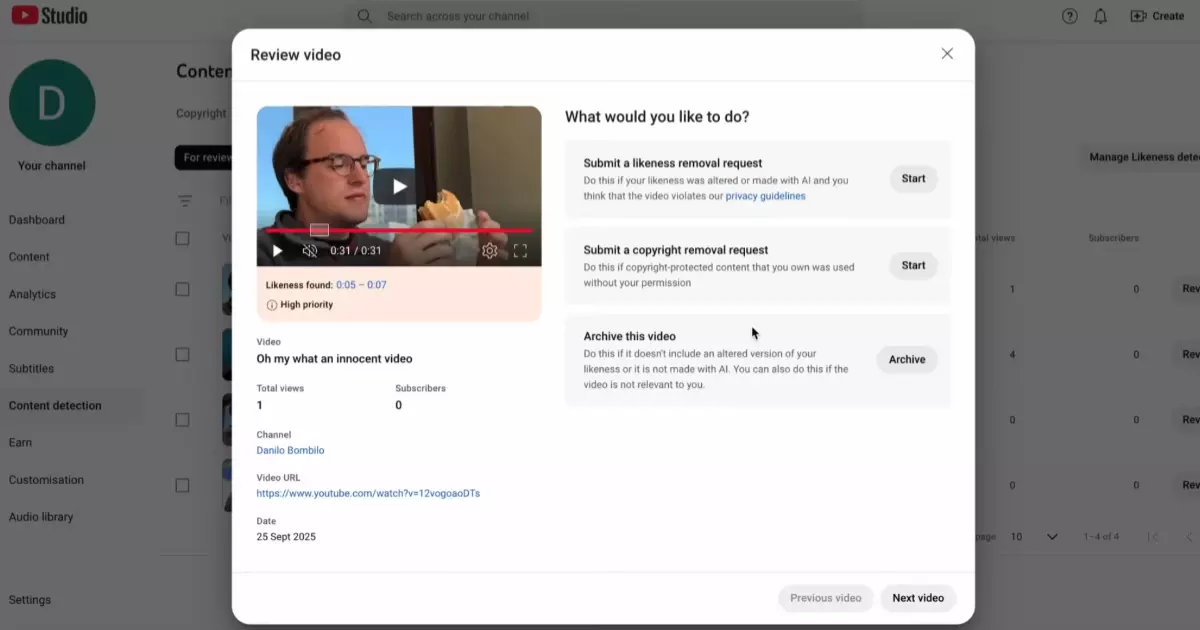1200x630 pixels.
Task: Open the Help icon in the top bar
Action: 1069,15
